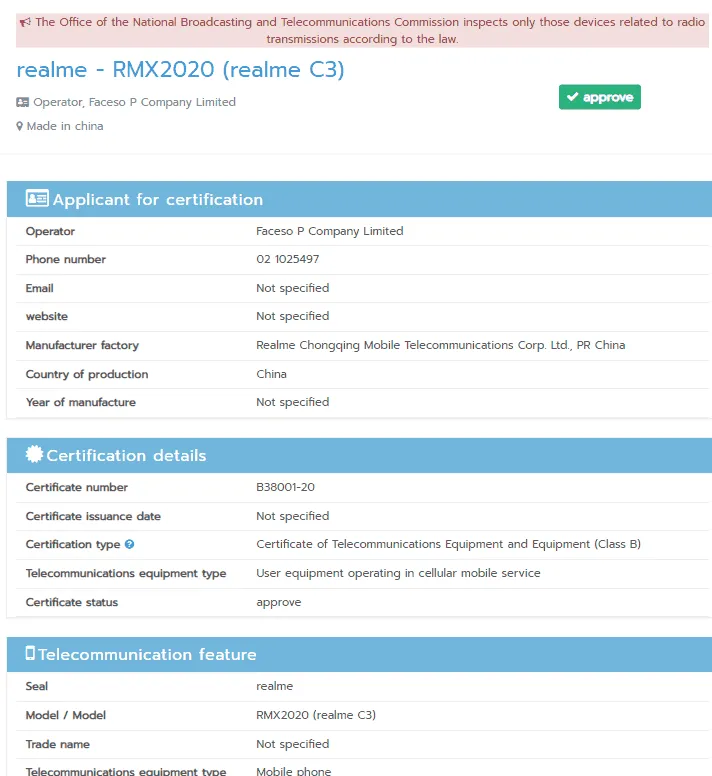Click the ID card icon in Applicant header
This screenshot has width=712, height=776.
[37, 198]
